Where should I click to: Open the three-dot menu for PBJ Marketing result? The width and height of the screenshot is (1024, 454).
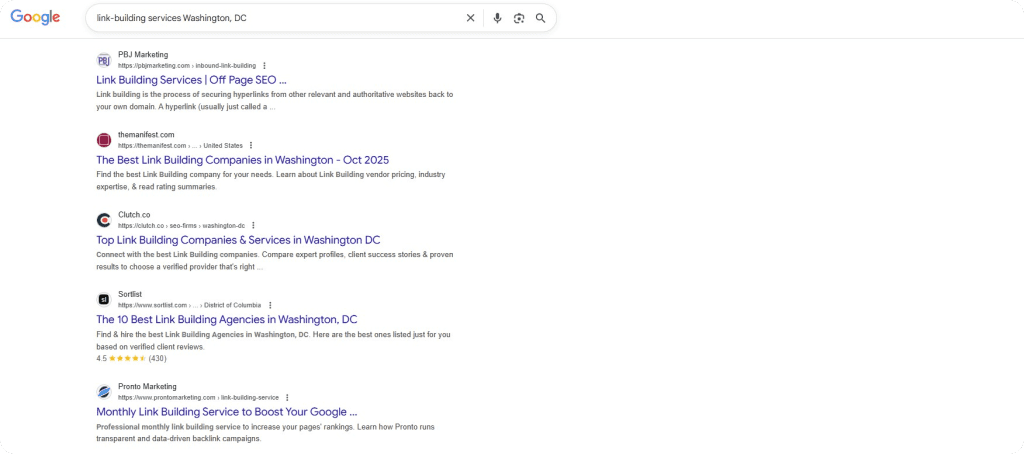pos(264,66)
